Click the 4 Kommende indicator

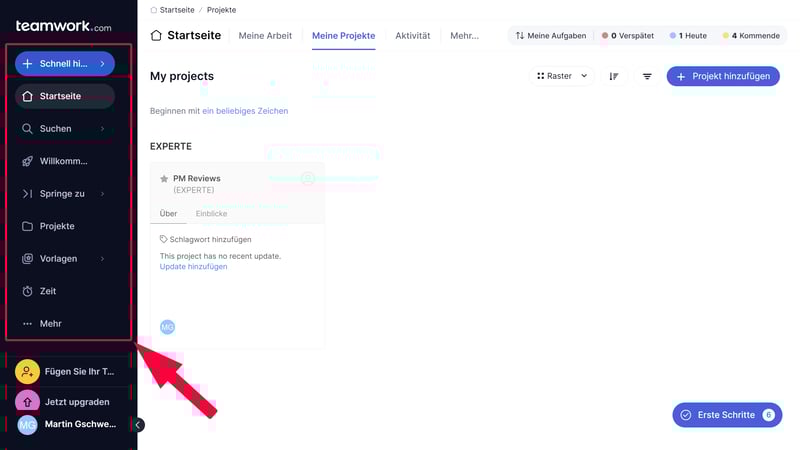pos(751,36)
